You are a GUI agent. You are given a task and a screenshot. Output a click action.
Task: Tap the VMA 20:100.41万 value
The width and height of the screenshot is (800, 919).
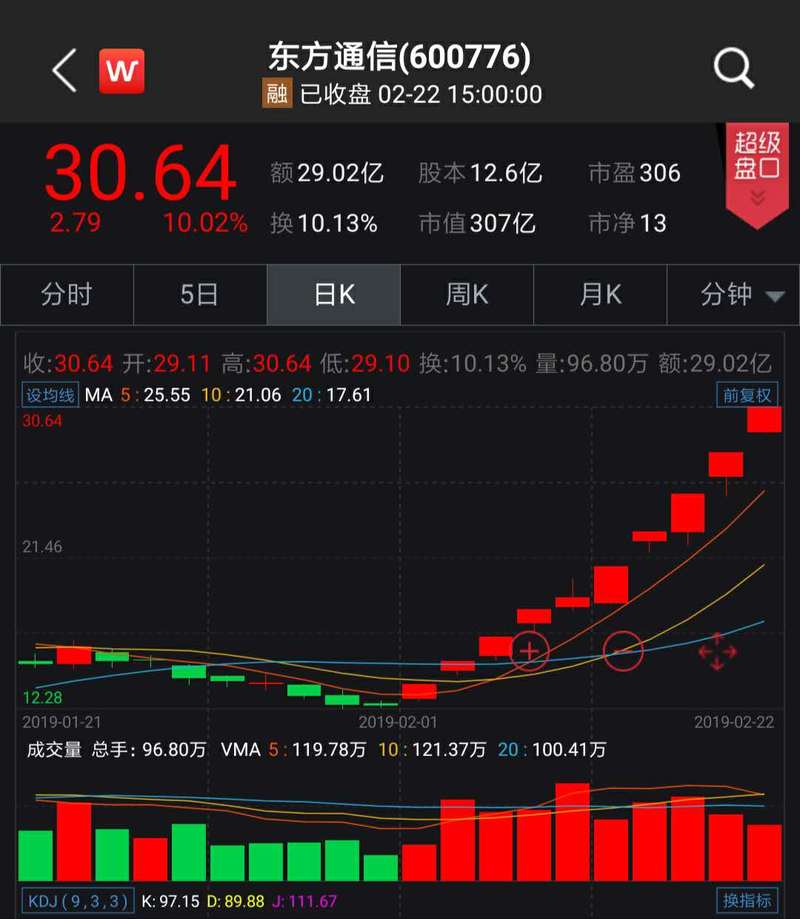(552, 750)
